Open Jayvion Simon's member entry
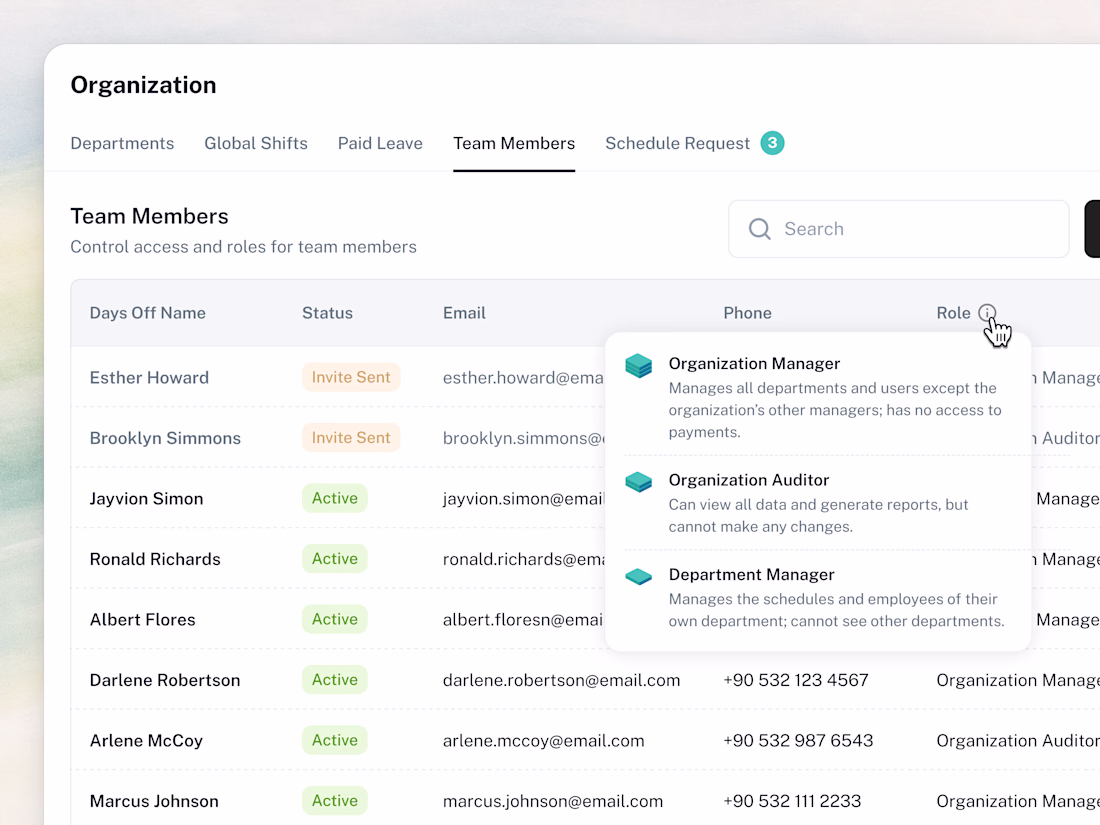1100x825 pixels. tap(147, 499)
